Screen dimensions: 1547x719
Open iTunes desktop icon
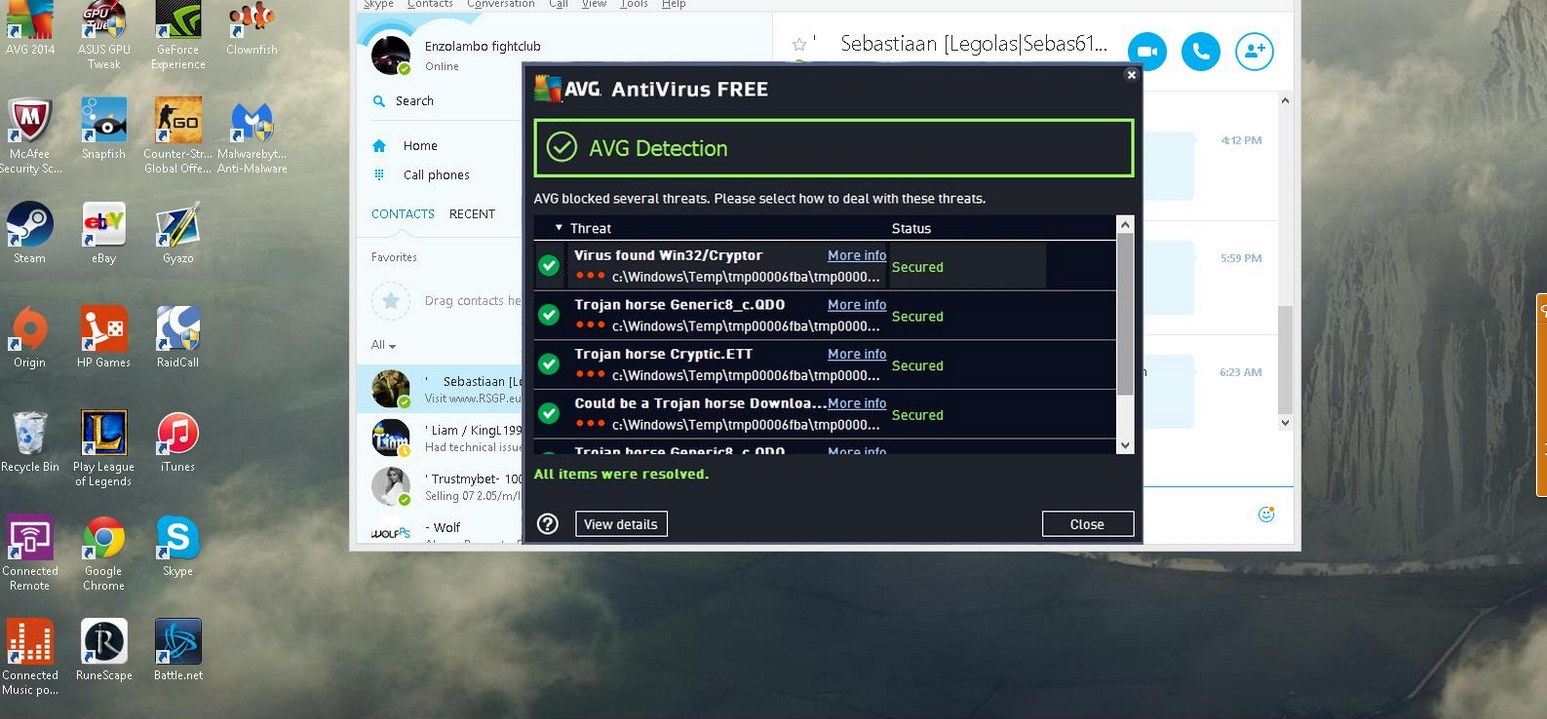tap(178, 441)
